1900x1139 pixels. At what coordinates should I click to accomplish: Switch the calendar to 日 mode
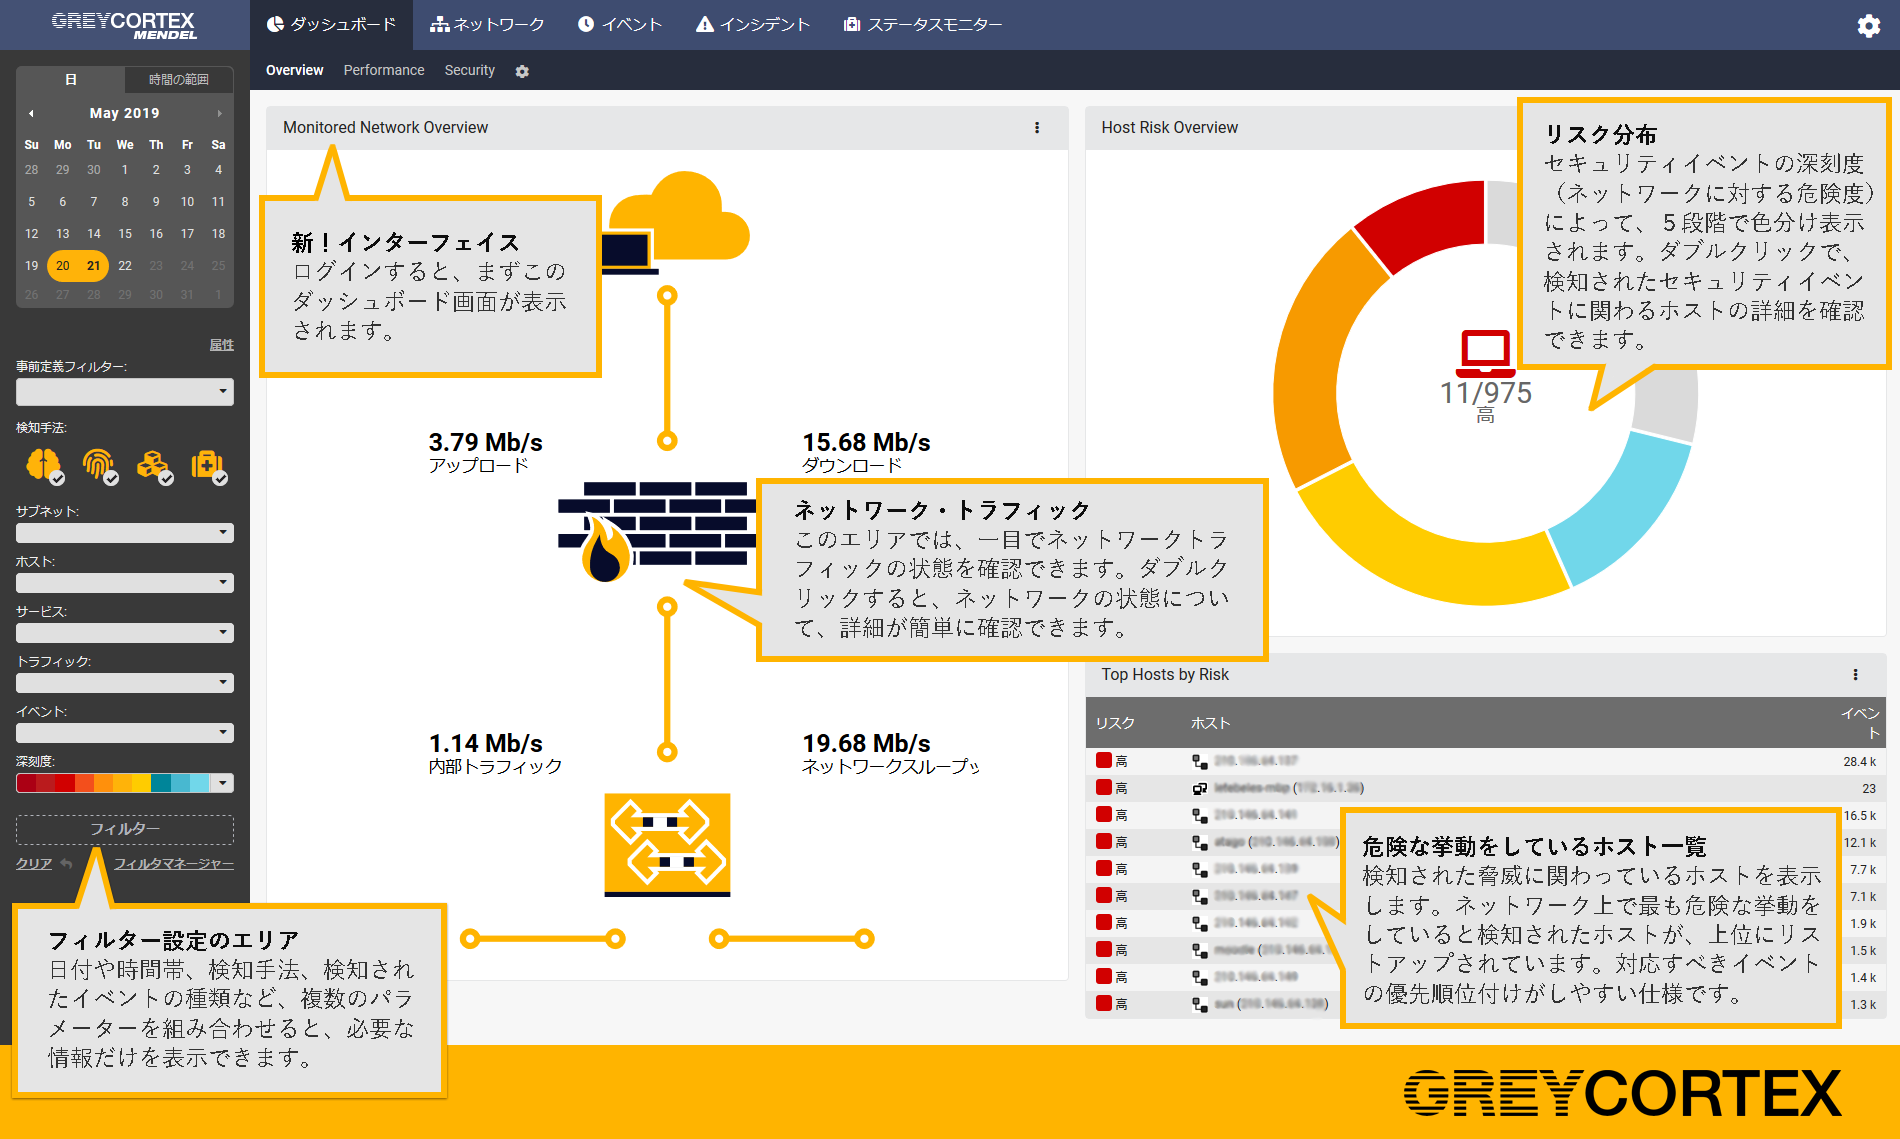click(70, 80)
